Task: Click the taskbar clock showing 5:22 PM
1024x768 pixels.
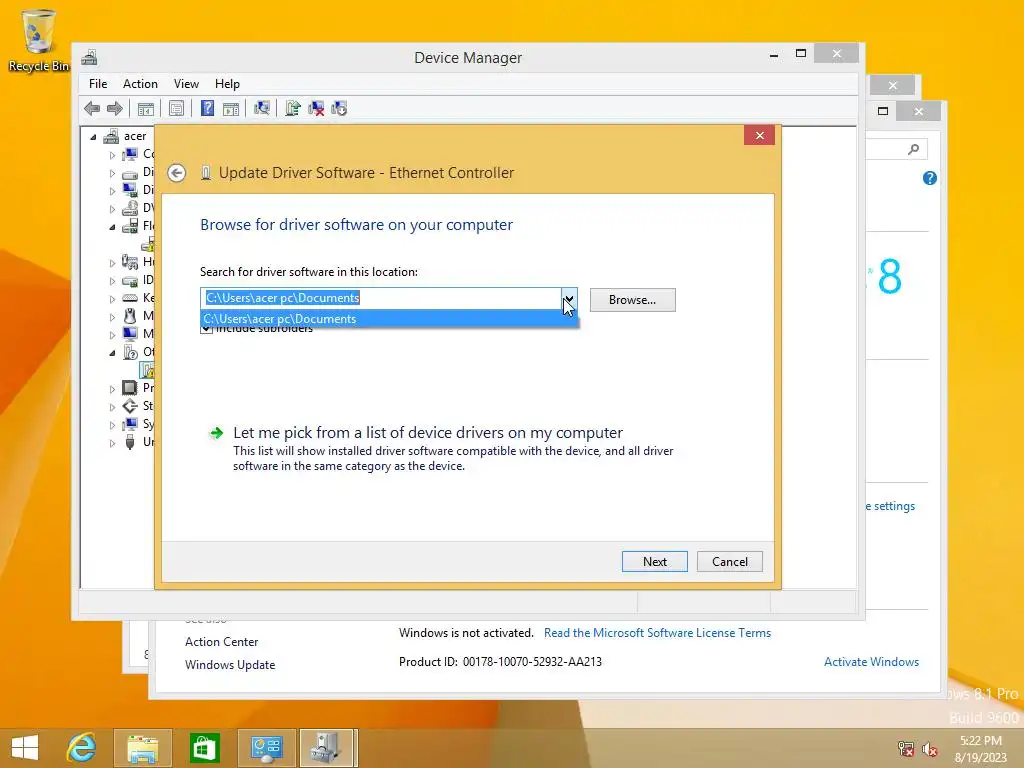Action: pyautogui.click(x=980, y=748)
